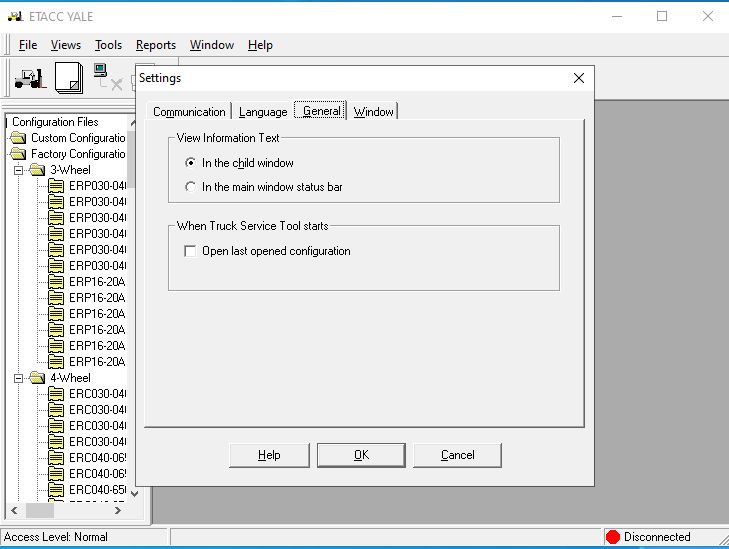Click tree horizontal scrollbar left arrow
Screen dimensions: 729x549
[x=14, y=510]
